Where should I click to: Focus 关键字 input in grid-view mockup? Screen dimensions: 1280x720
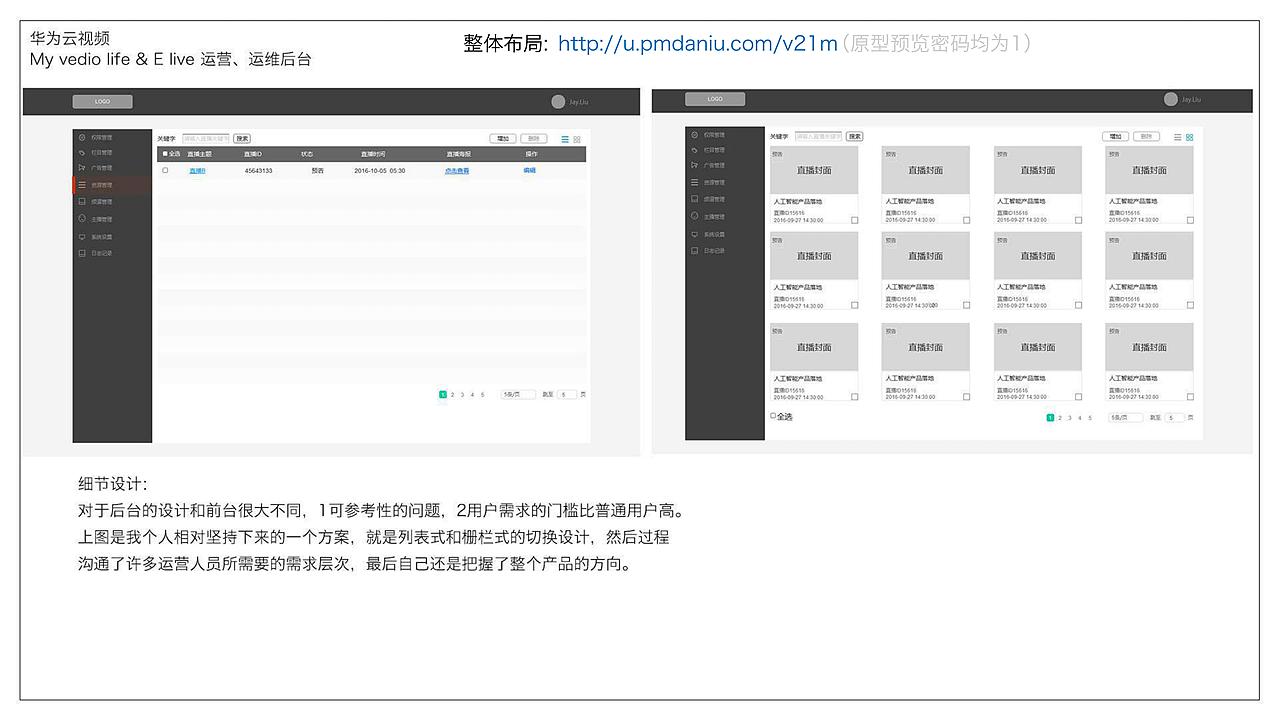click(819, 136)
